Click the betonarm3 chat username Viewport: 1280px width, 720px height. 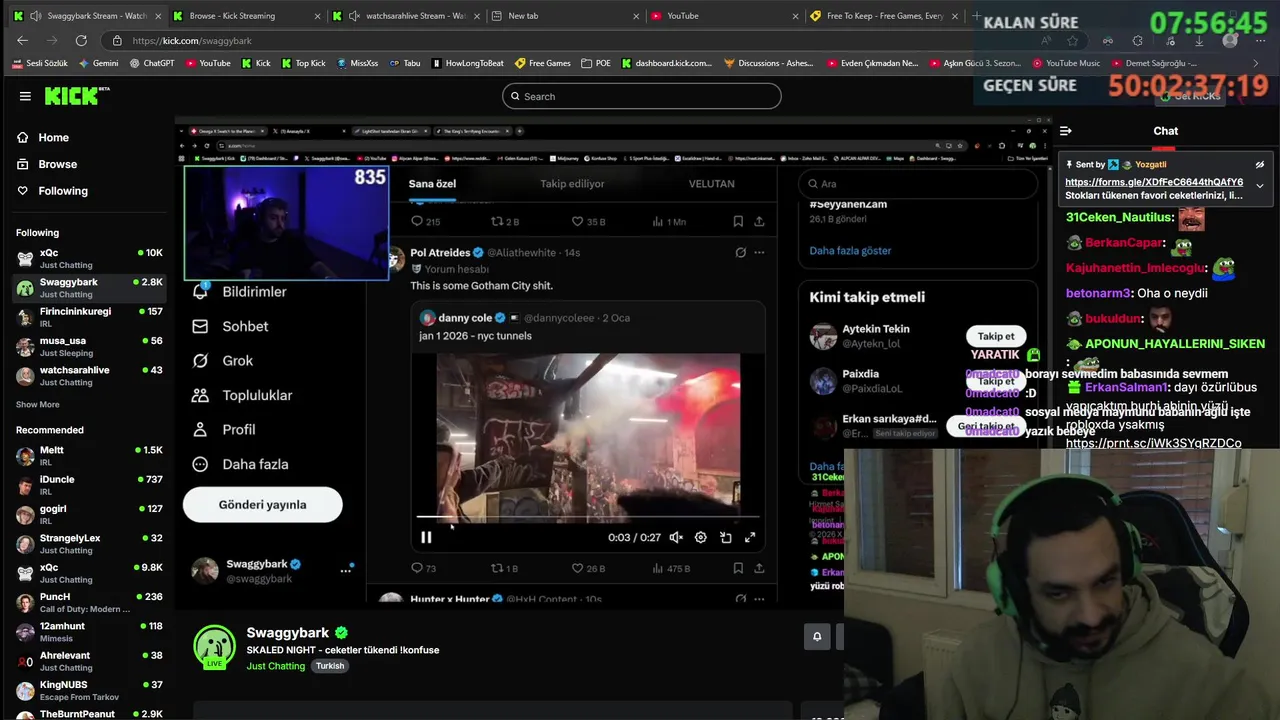[x=1098, y=293]
